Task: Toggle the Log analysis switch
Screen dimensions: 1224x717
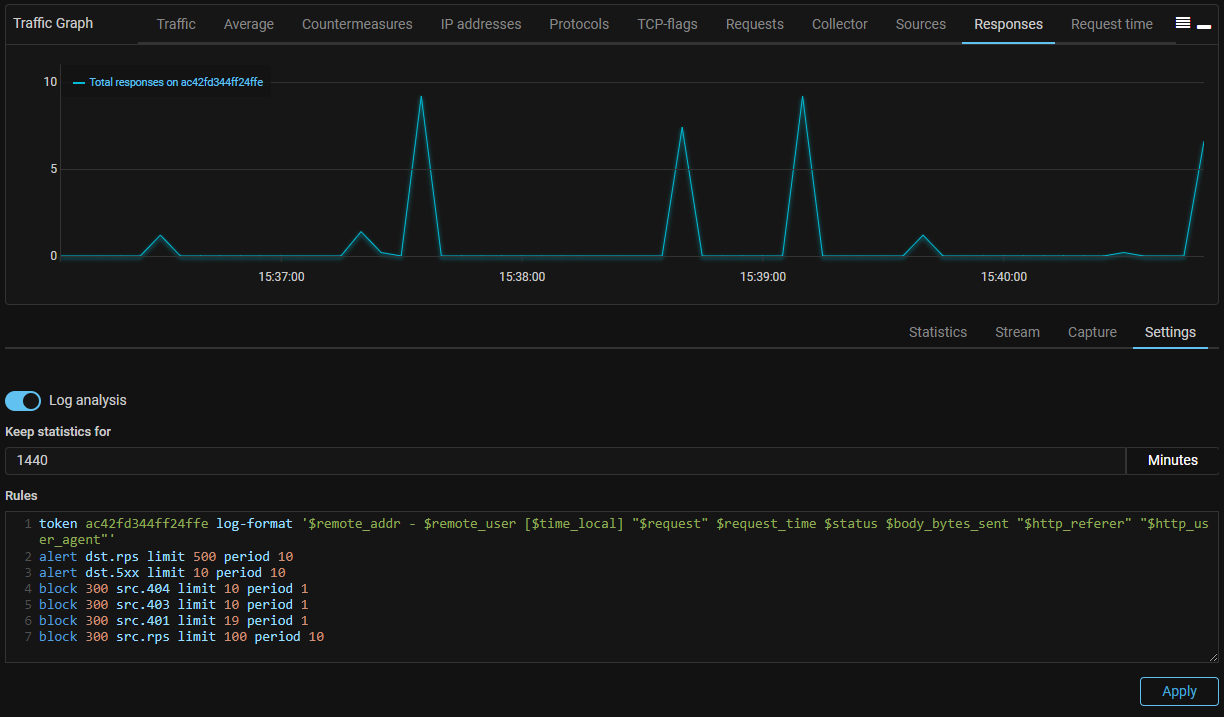Action: [x=22, y=400]
